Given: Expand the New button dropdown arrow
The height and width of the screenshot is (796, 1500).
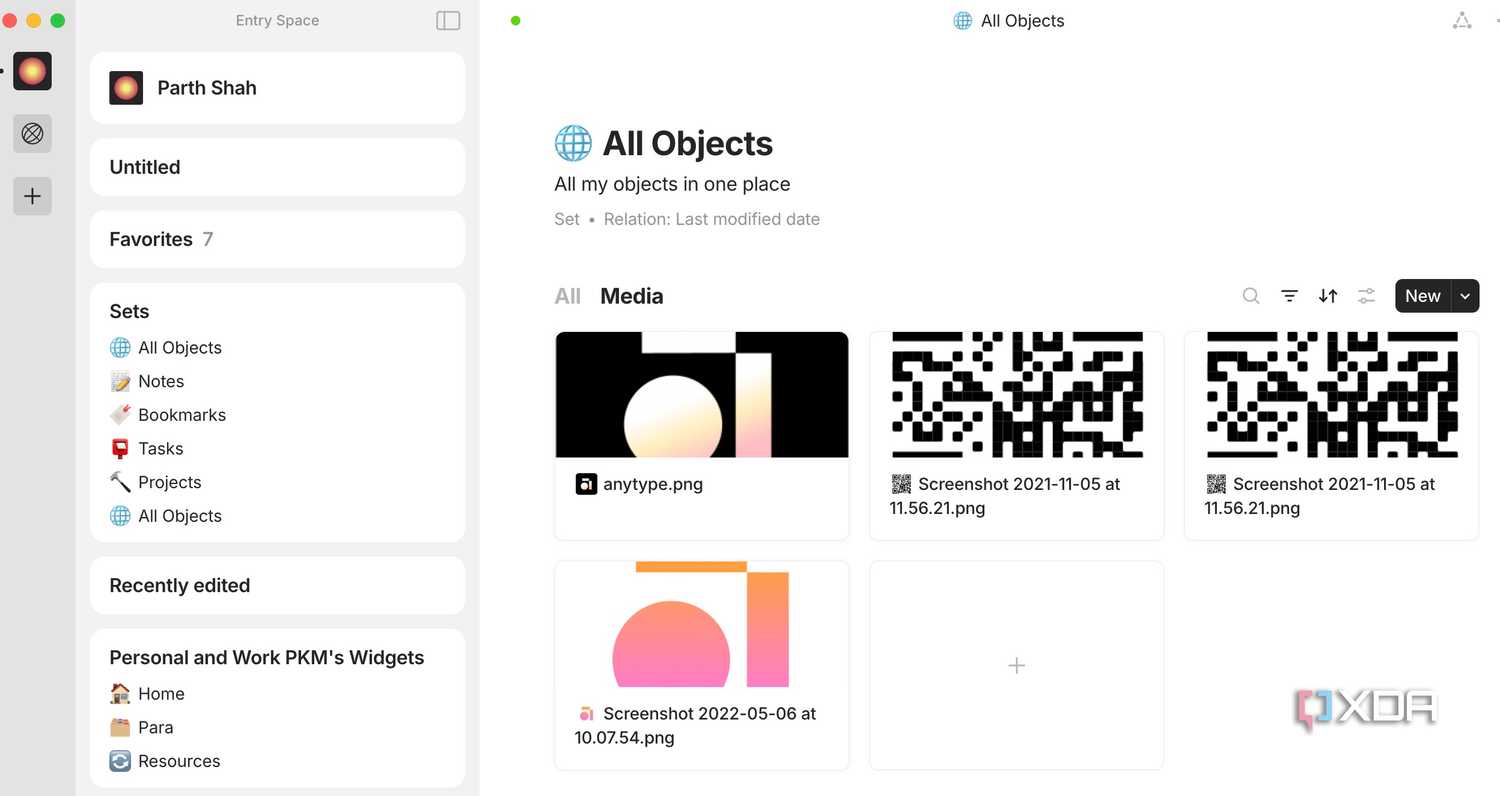Looking at the screenshot, I should (x=1465, y=296).
